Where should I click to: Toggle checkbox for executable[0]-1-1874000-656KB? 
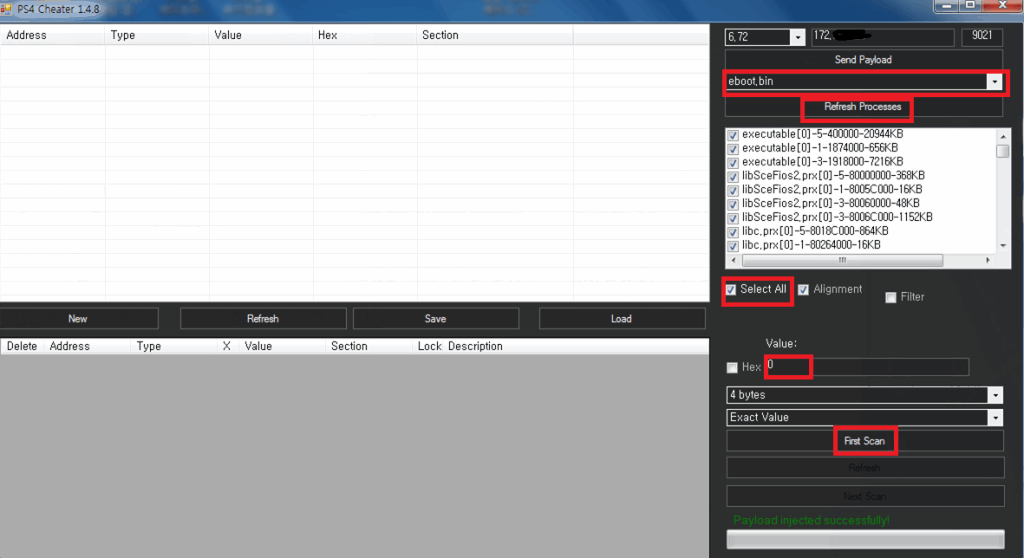click(x=733, y=148)
